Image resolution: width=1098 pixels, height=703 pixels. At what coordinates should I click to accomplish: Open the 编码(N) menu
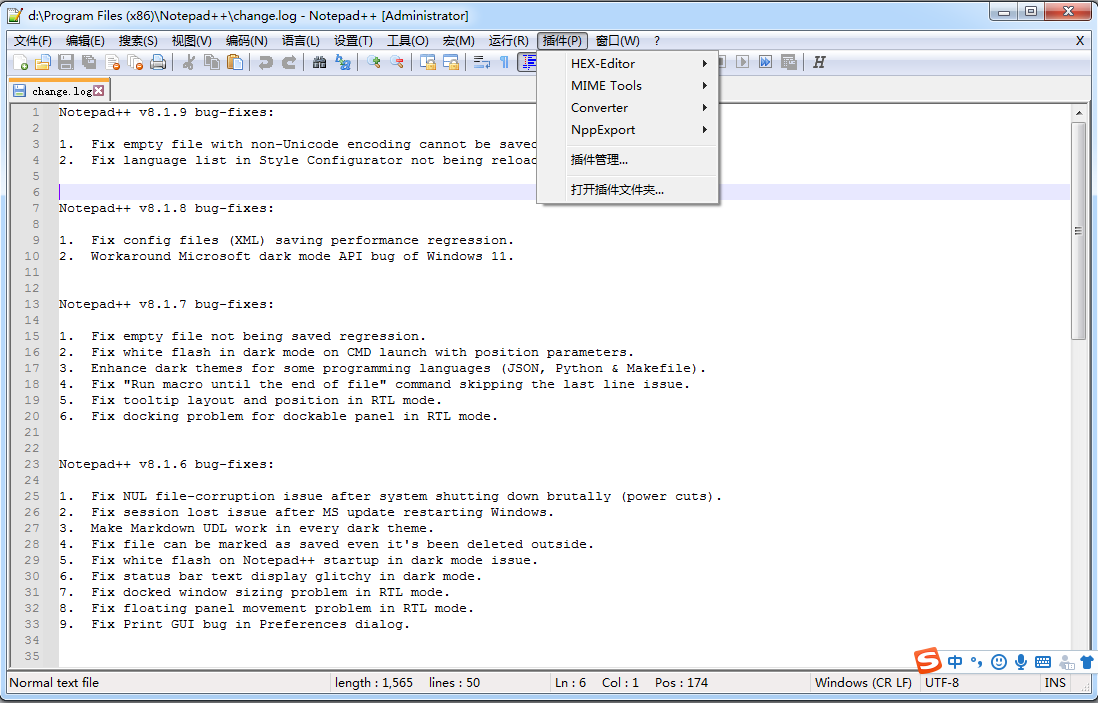[x=246, y=41]
